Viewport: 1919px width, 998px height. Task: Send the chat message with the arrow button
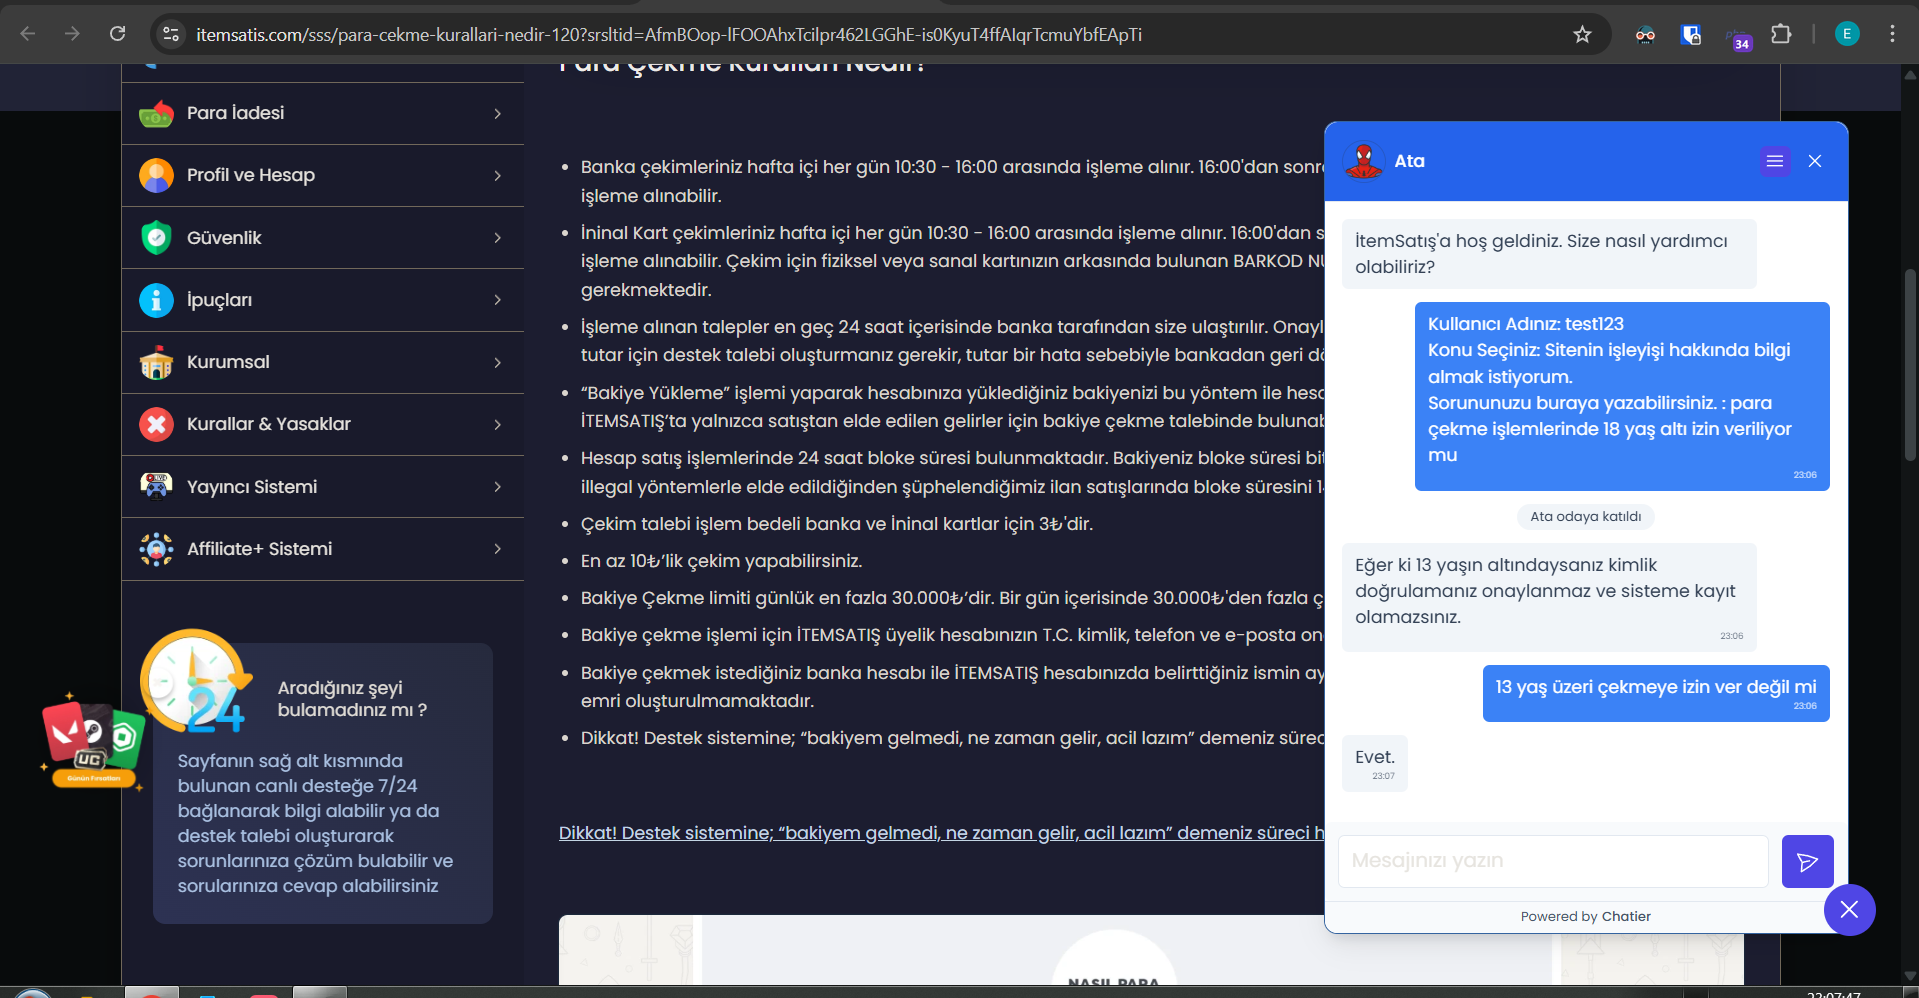pos(1807,861)
